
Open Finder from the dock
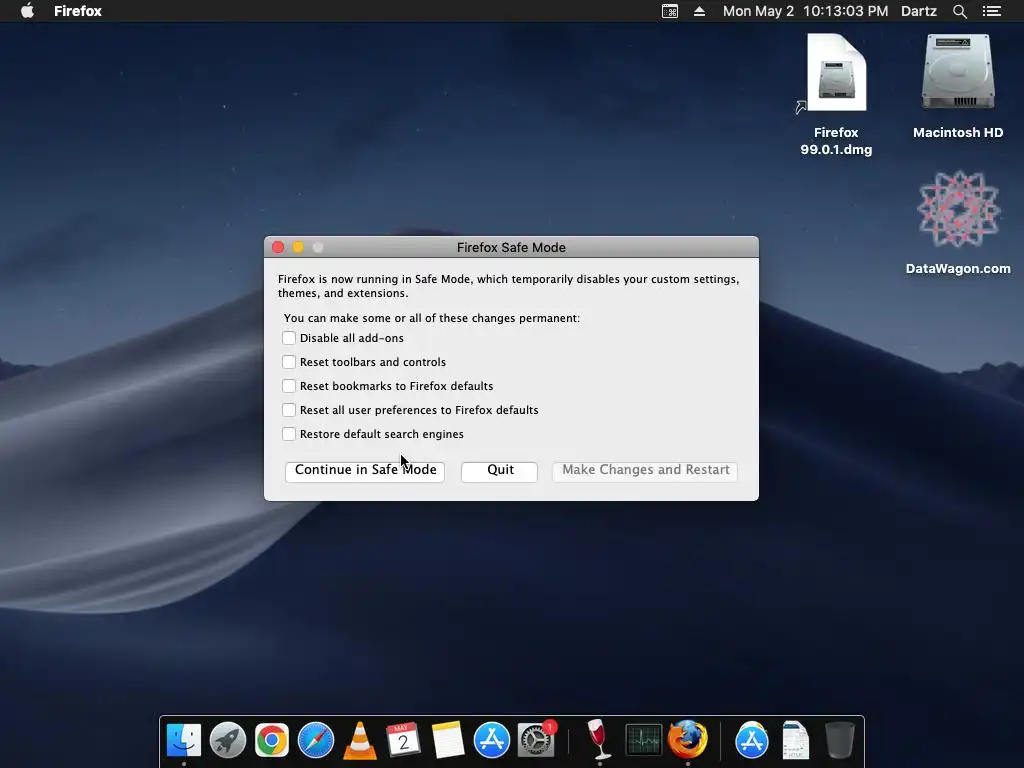tap(184, 740)
